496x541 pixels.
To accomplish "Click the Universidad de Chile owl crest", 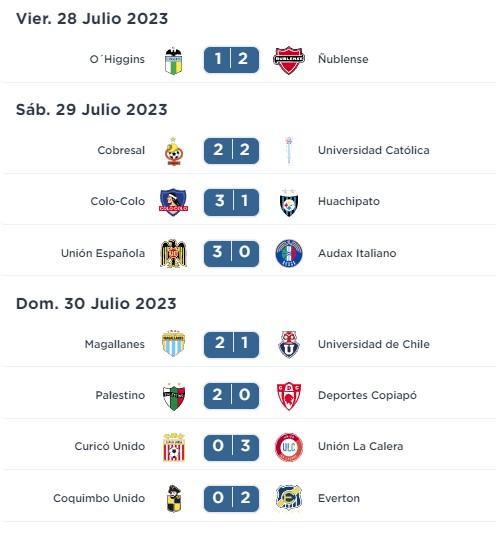I will (289, 344).
